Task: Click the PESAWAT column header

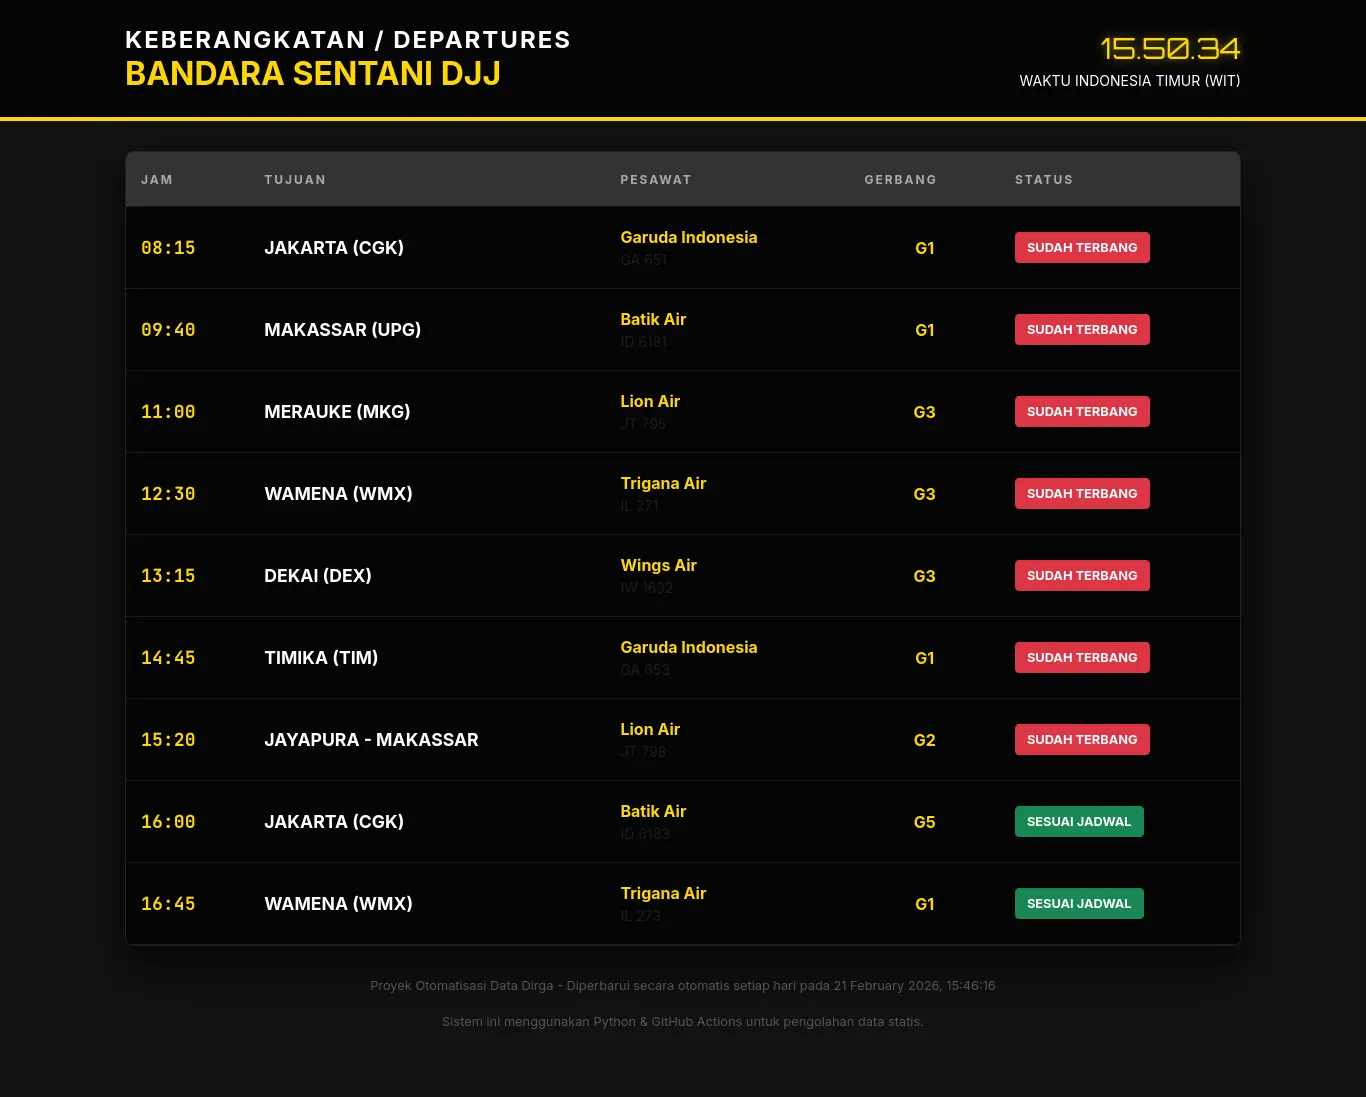Action: tap(655, 180)
